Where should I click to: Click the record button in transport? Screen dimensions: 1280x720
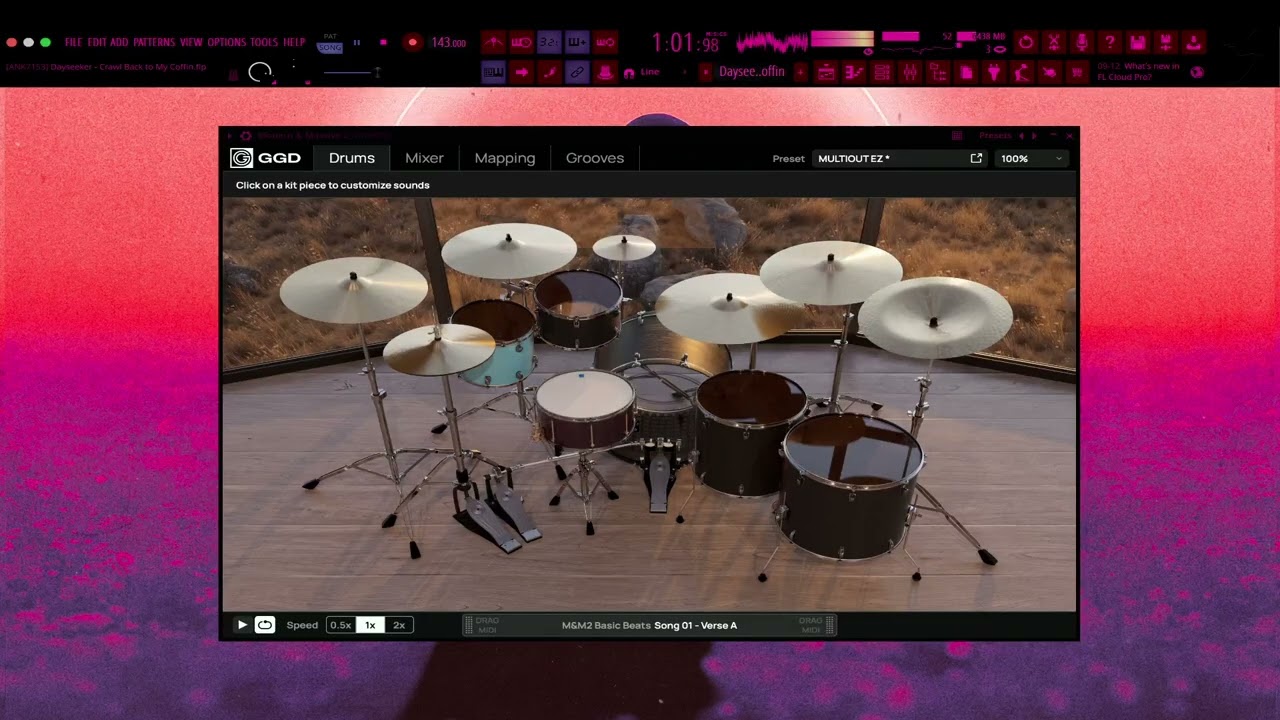412,42
